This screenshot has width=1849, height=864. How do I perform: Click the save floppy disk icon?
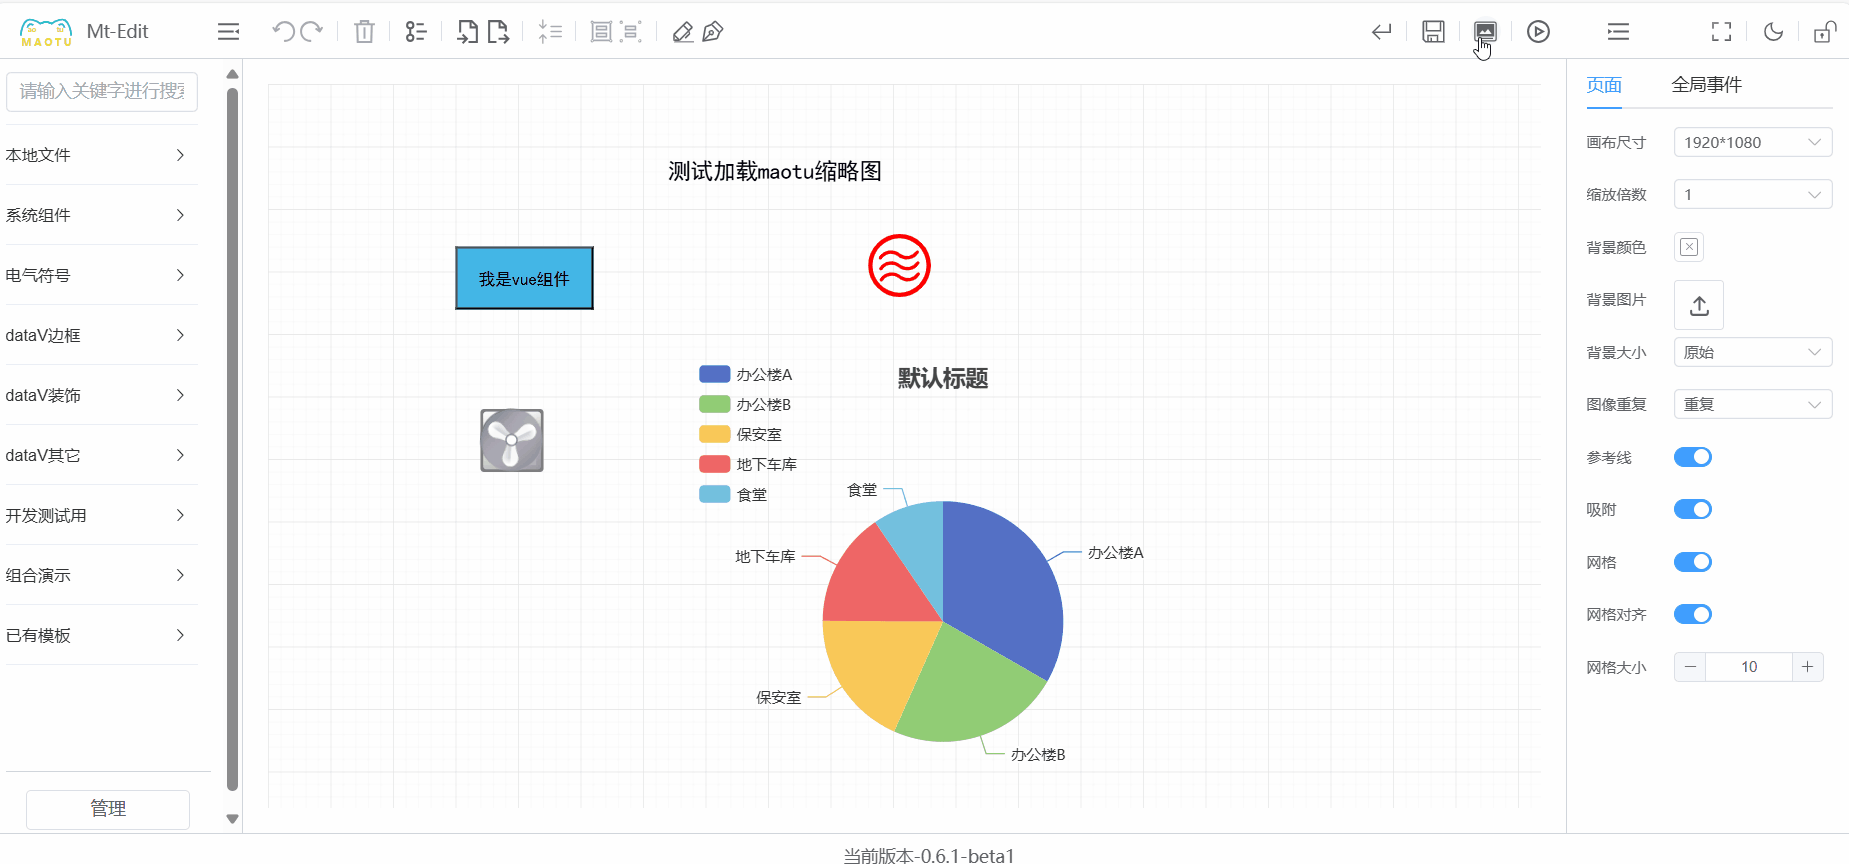1433,32
